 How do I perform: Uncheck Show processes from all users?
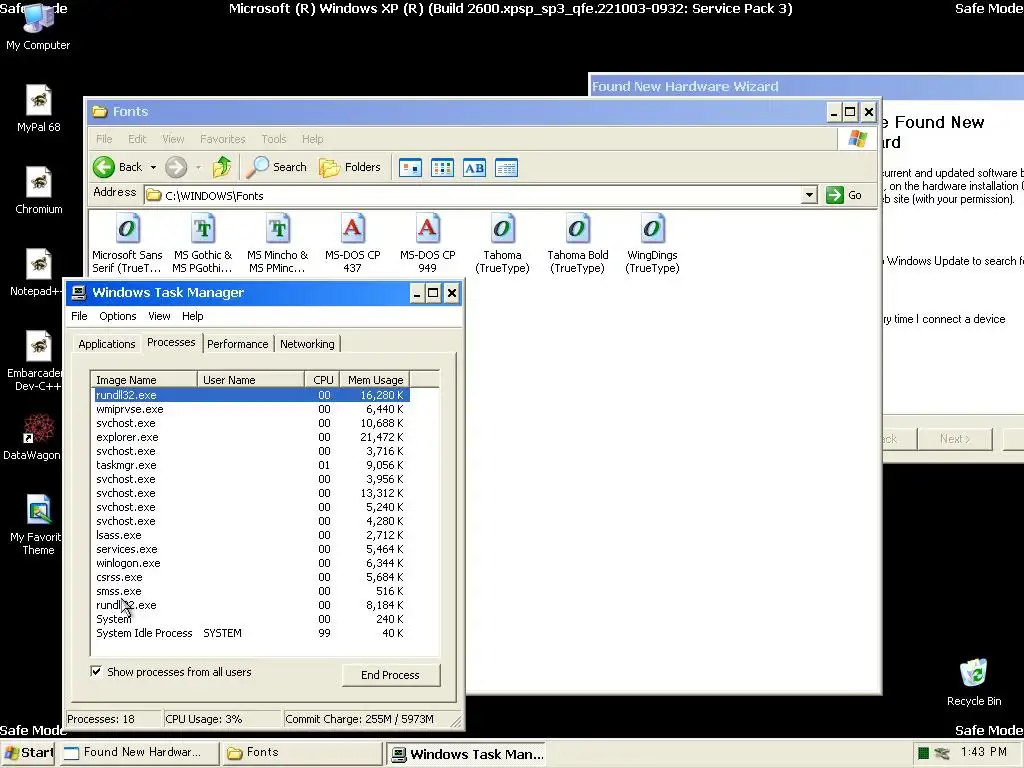pyautogui.click(x=96, y=671)
